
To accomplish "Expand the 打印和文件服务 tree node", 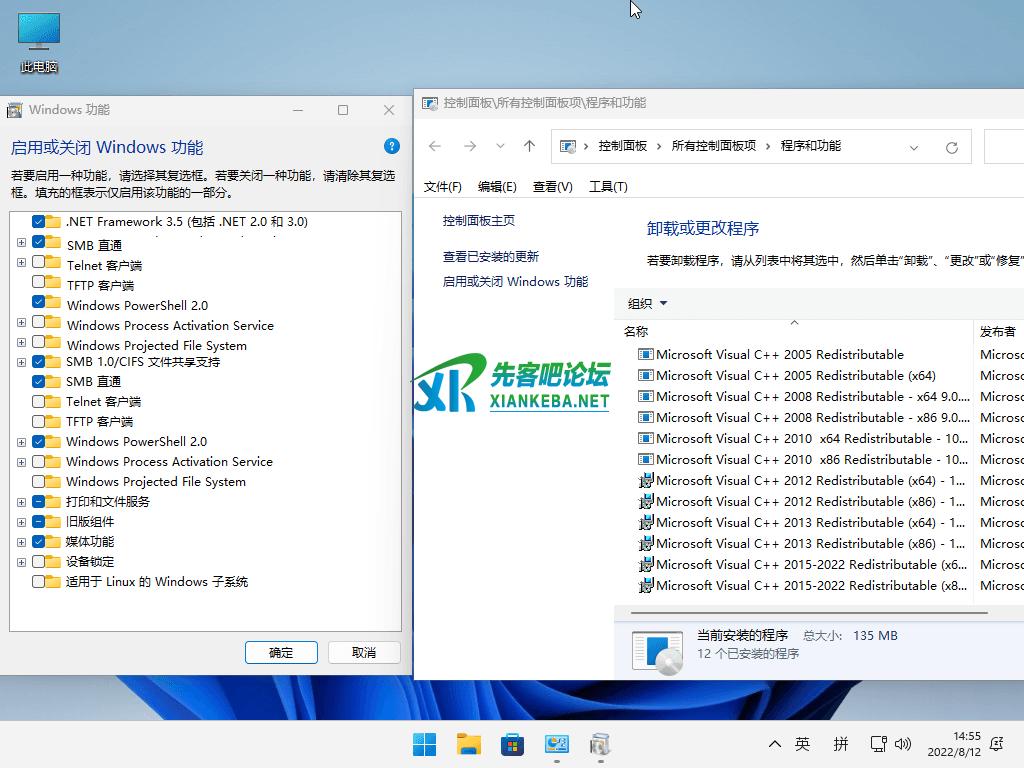I will point(21,501).
